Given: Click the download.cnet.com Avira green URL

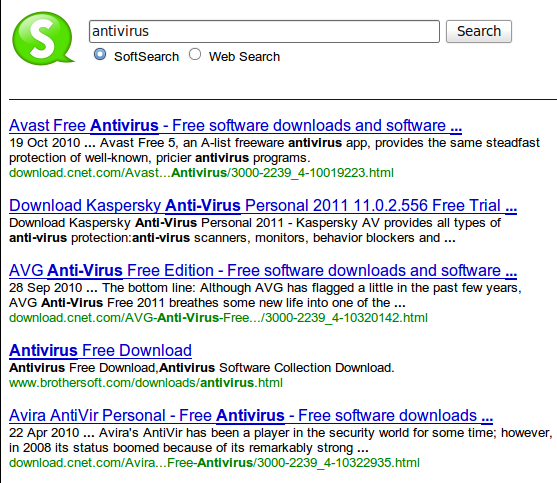Looking at the screenshot, I should click(x=215, y=463).
